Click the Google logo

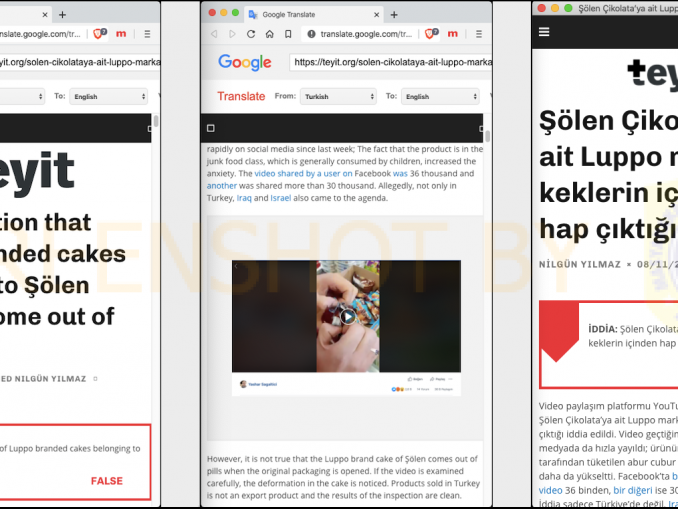(245, 63)
